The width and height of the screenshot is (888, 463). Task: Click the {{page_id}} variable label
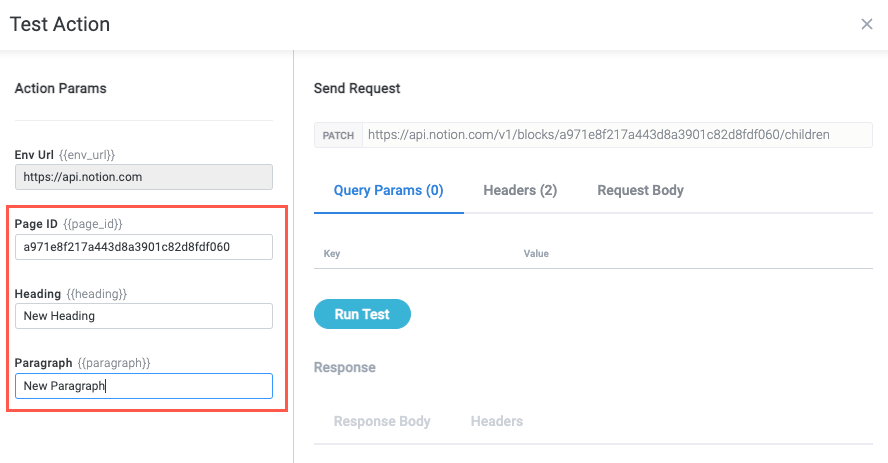[93, 224]
